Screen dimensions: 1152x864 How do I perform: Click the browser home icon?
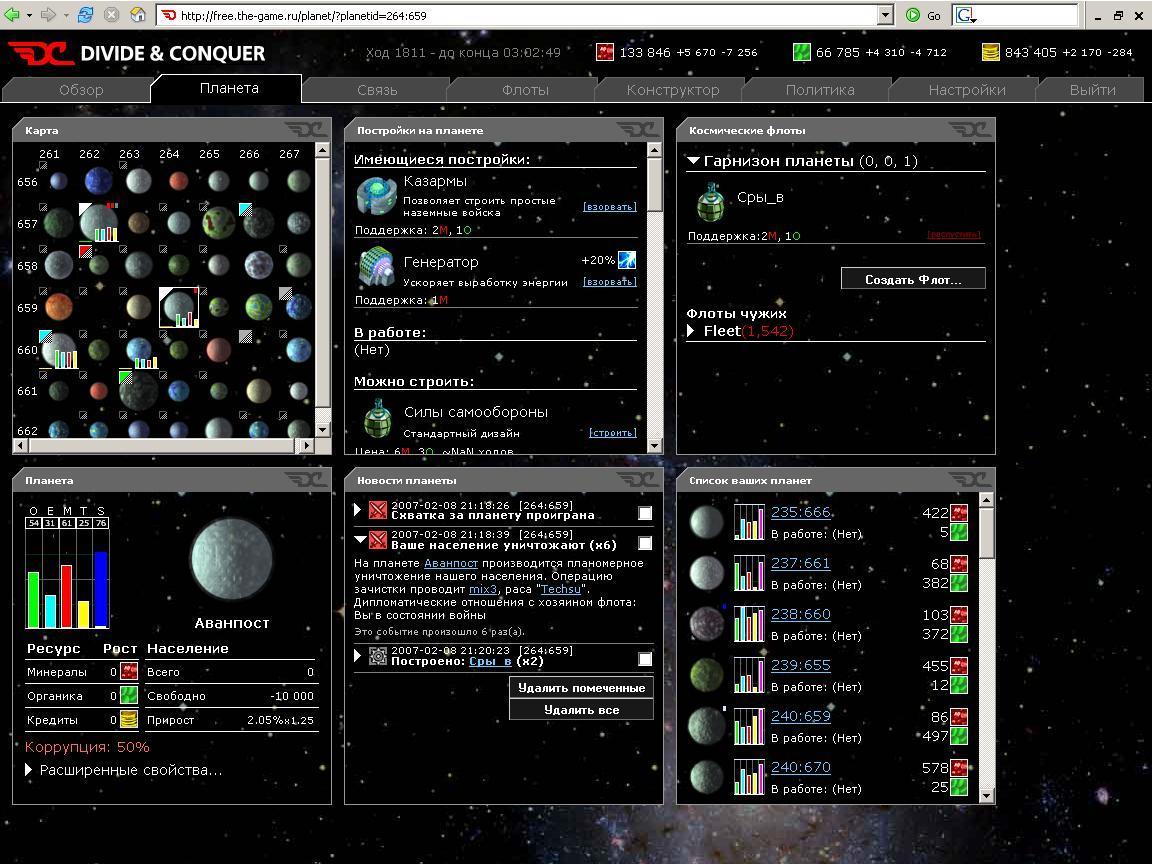coord(138,15)
